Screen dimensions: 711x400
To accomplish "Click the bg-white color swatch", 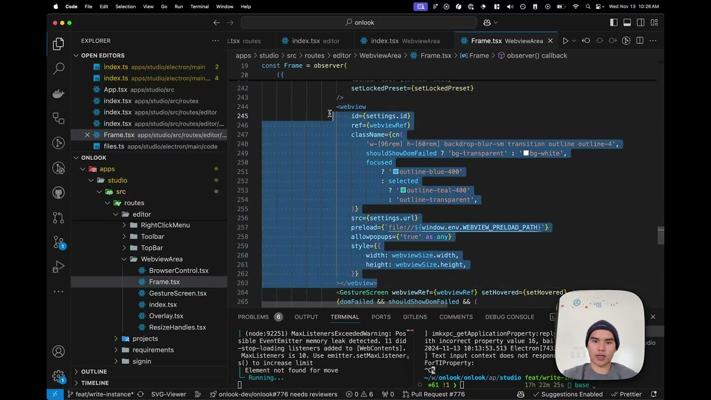I will coord(526,153).
